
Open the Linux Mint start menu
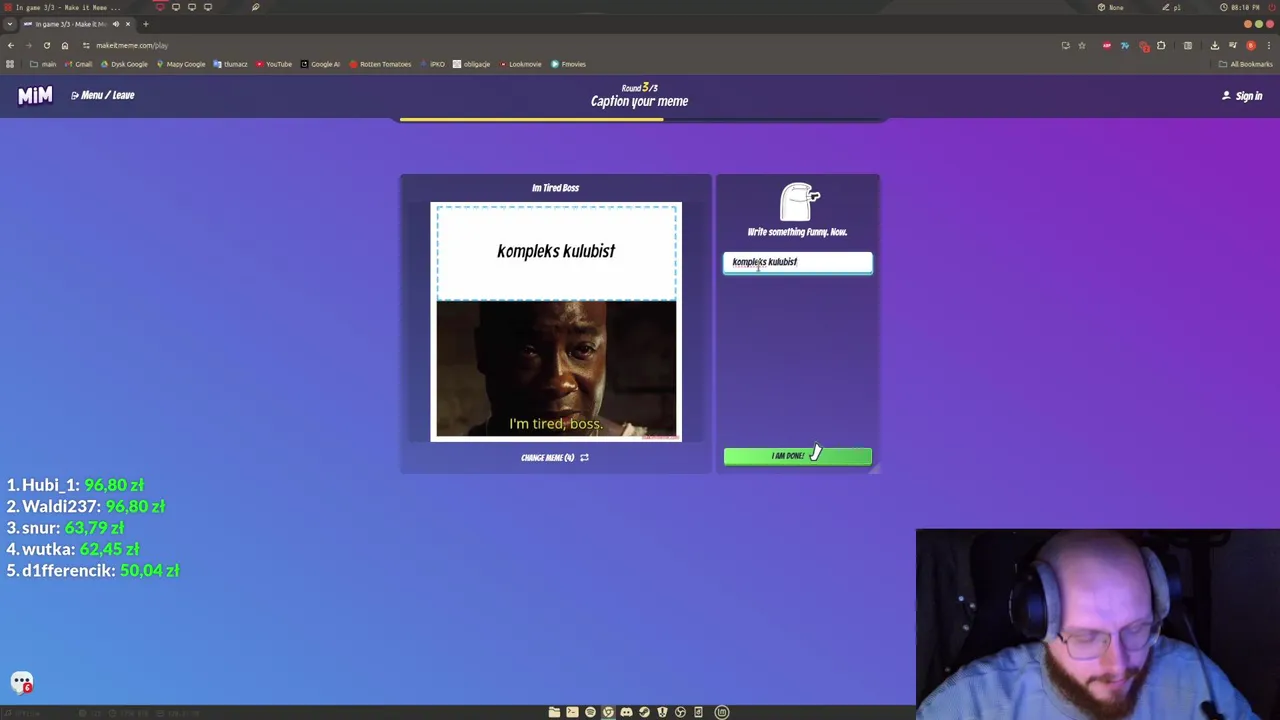coord(722,712)
